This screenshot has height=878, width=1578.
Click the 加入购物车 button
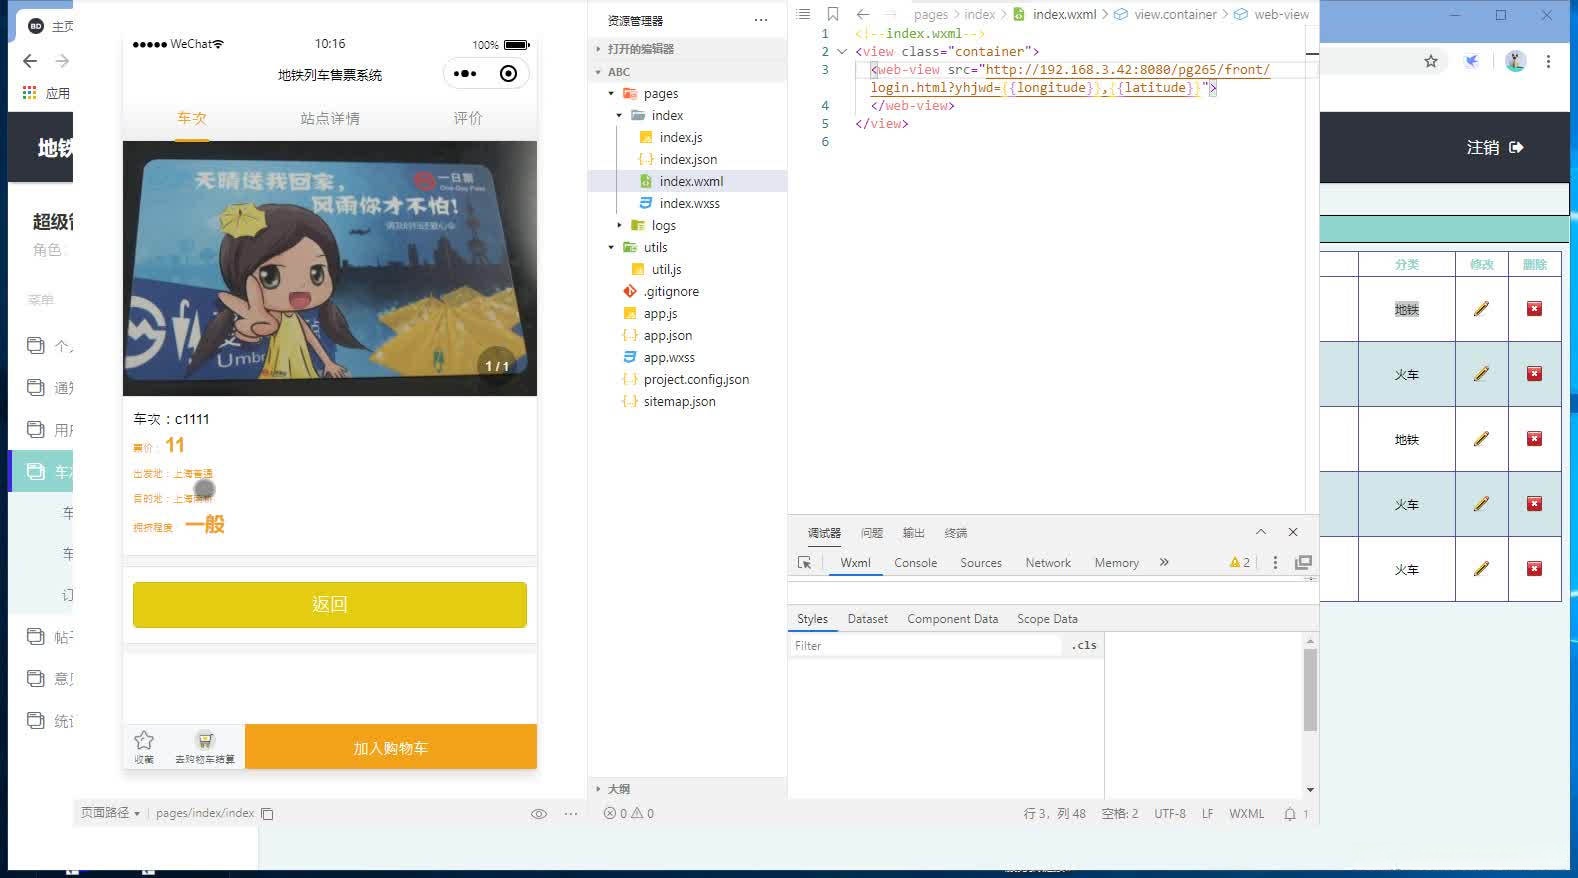click(x=391, y=748)
